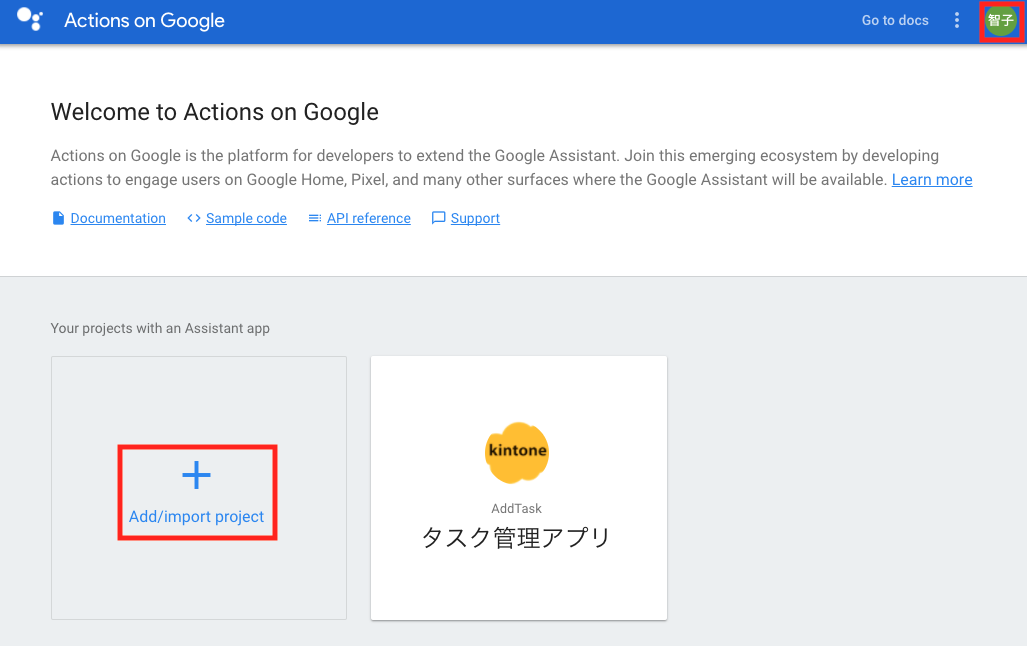Open the Support link

tap(475, 218)
